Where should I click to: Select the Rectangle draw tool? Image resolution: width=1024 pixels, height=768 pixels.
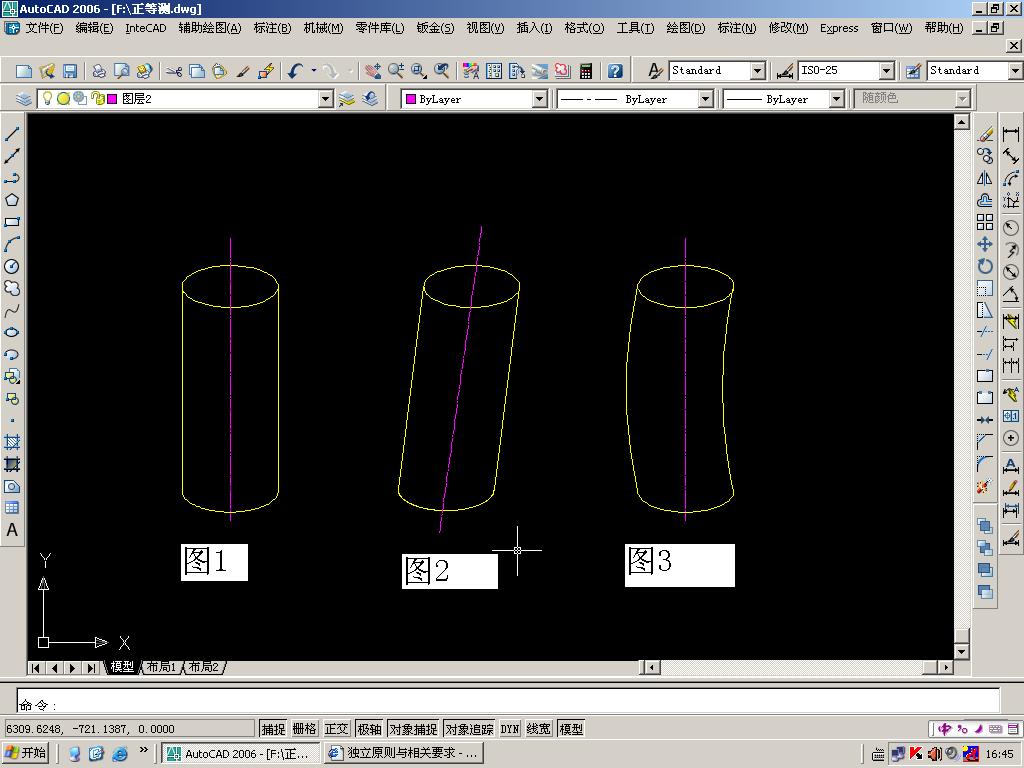tap(12, 222)
